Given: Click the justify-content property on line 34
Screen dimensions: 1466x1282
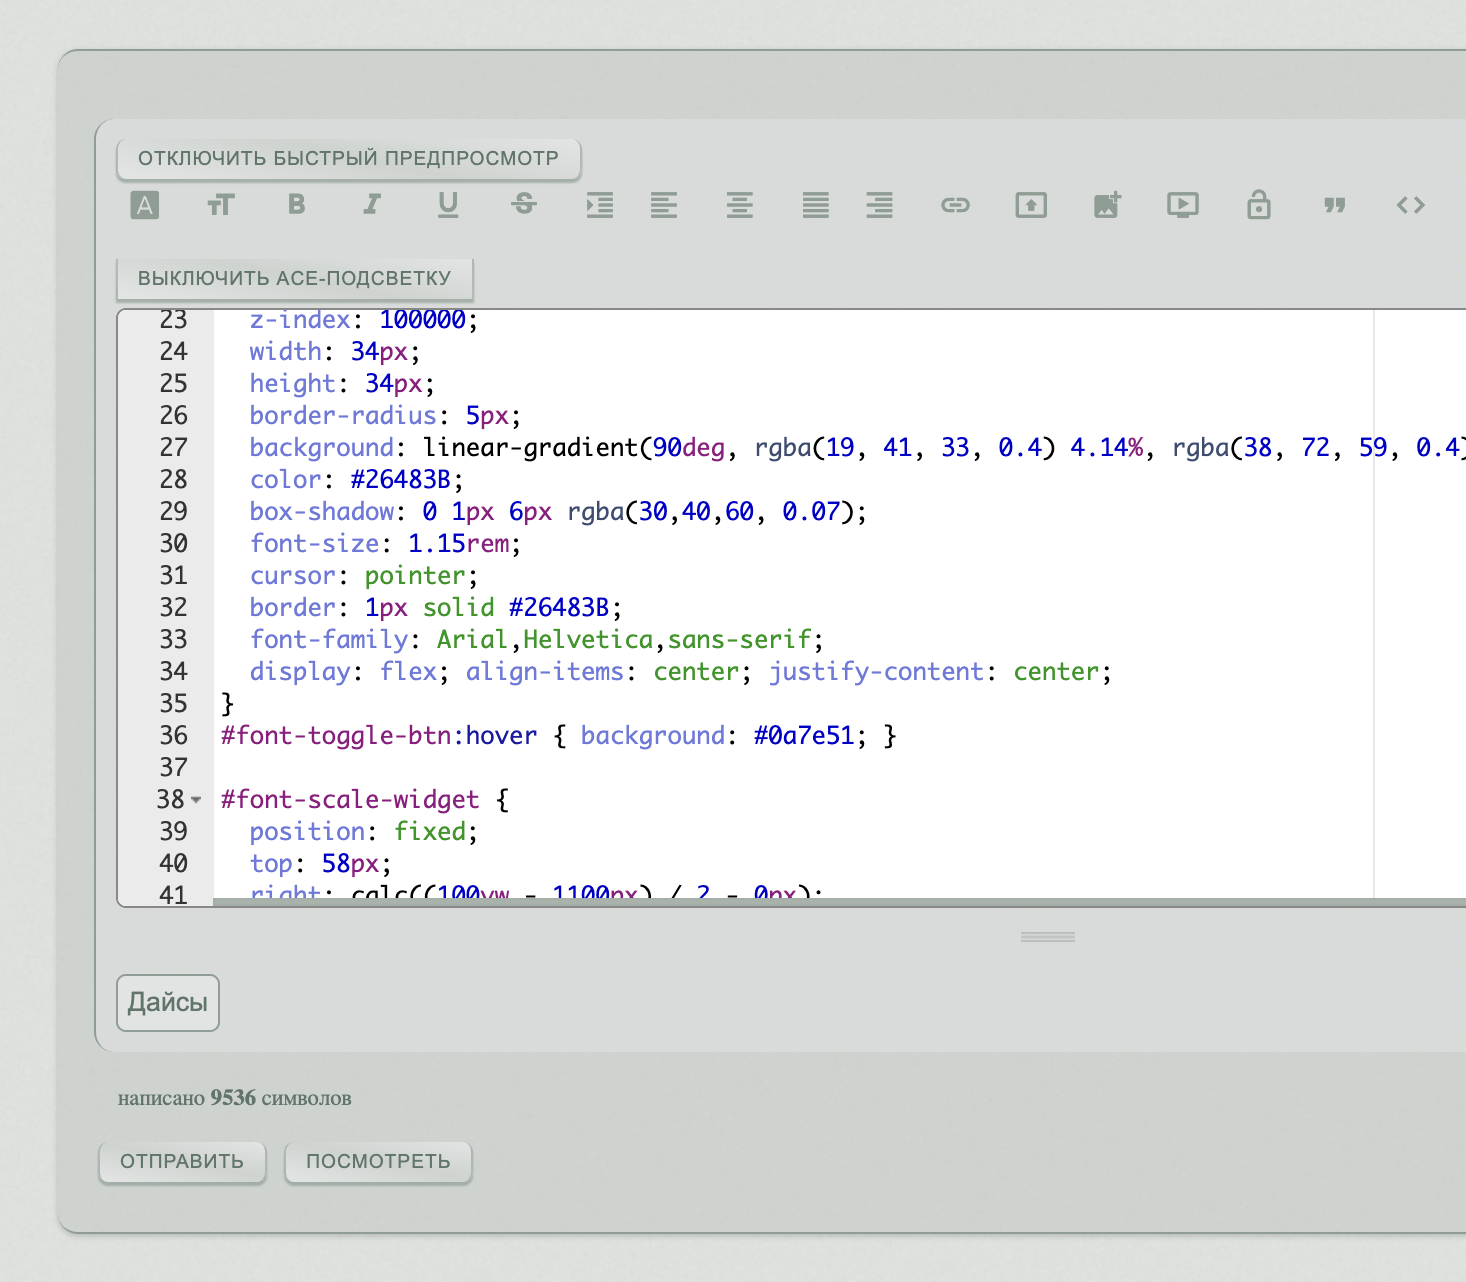Looking at the screenshot, I should click(876, 671).
